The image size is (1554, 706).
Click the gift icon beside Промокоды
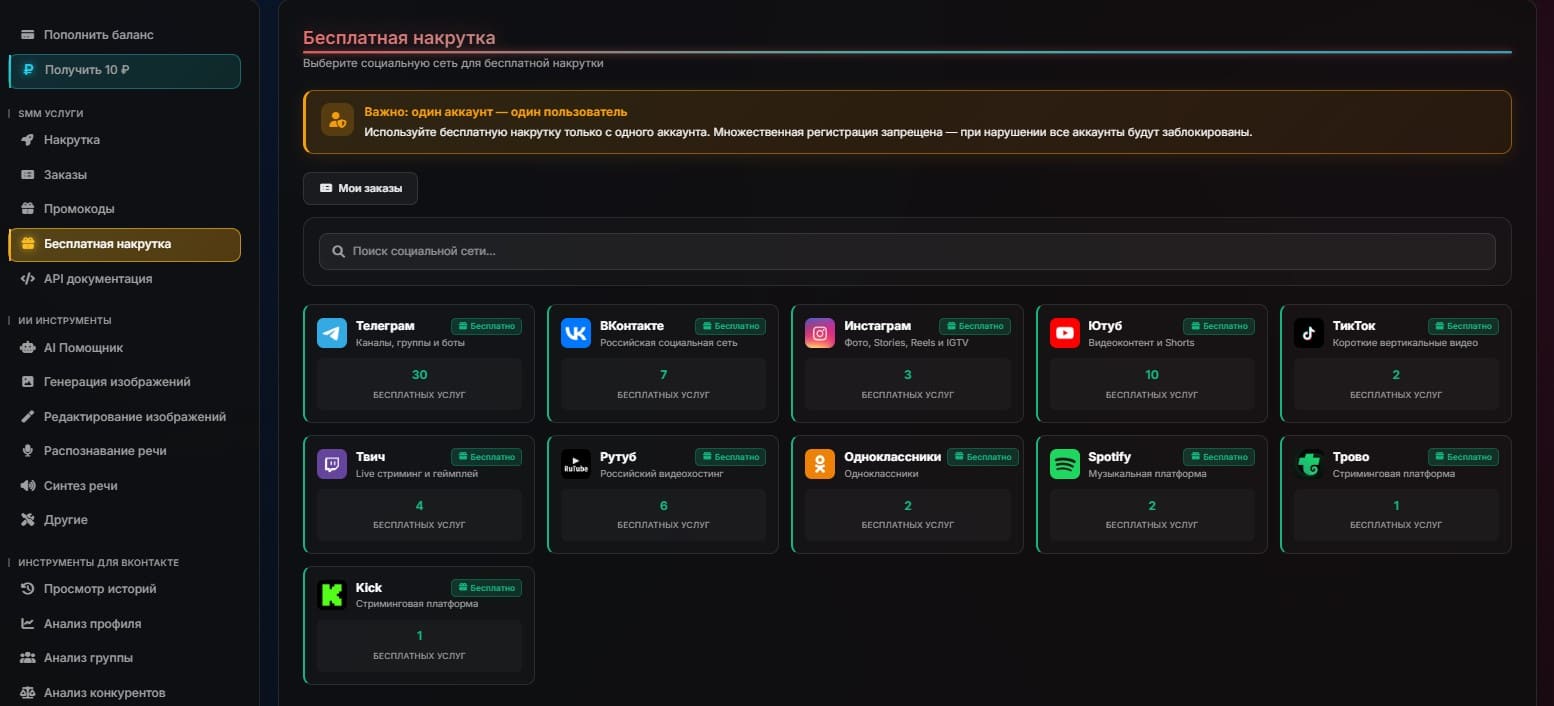[28, 209]
